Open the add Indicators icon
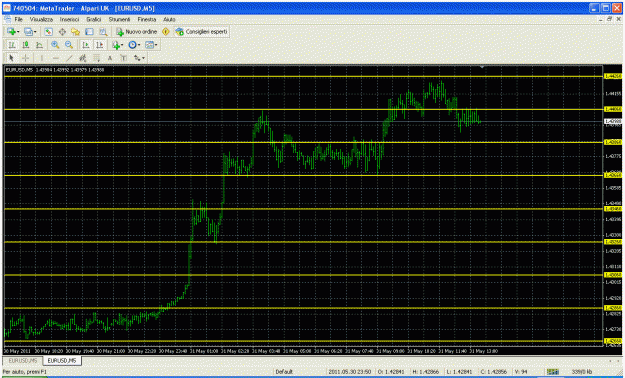This screenshot has height=378, width=625. (116, 45)
